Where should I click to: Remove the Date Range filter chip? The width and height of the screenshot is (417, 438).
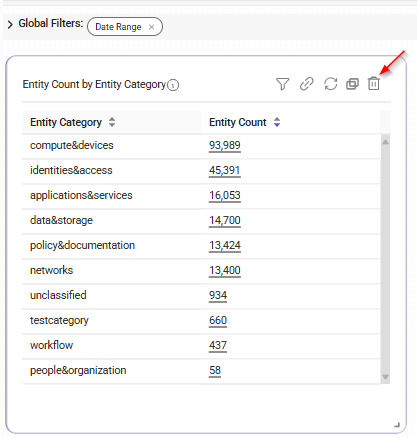click(151, 27)
